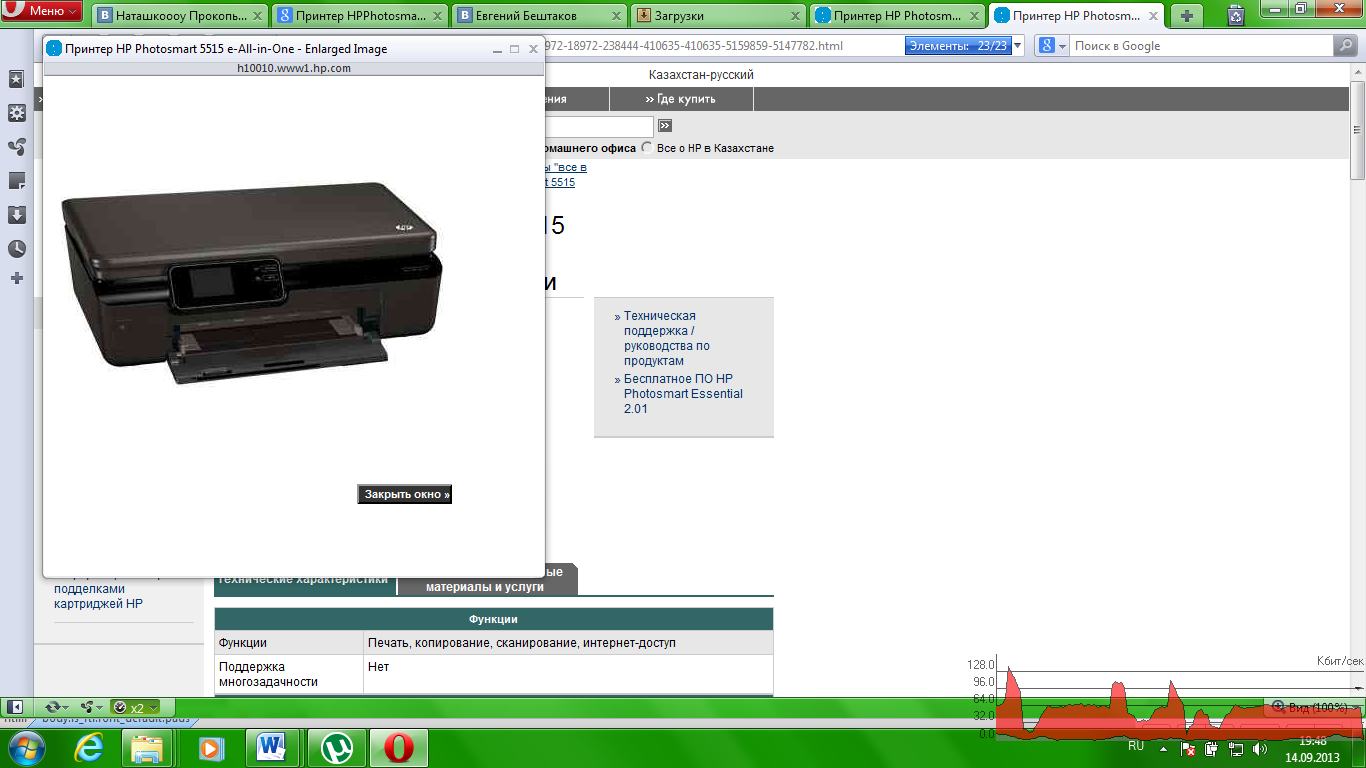
Task: Open Widgets gear panel in sidebar
Action: click(x=17, y=113)
